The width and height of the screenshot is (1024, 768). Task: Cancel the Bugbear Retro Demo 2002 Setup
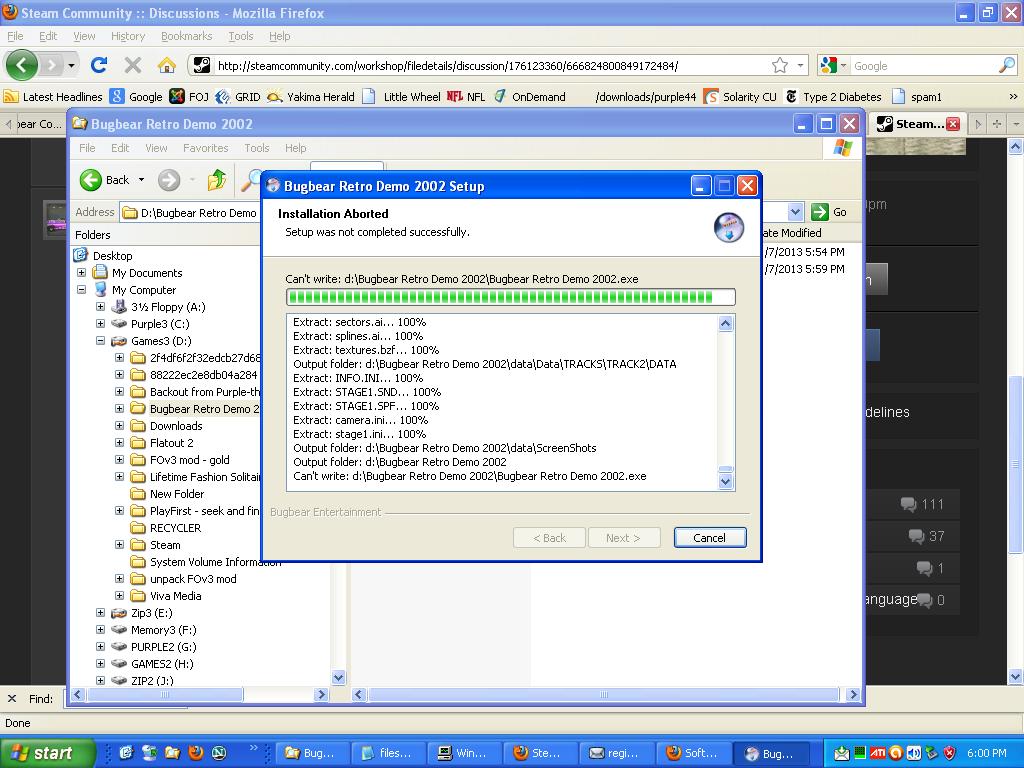[709, 537]
